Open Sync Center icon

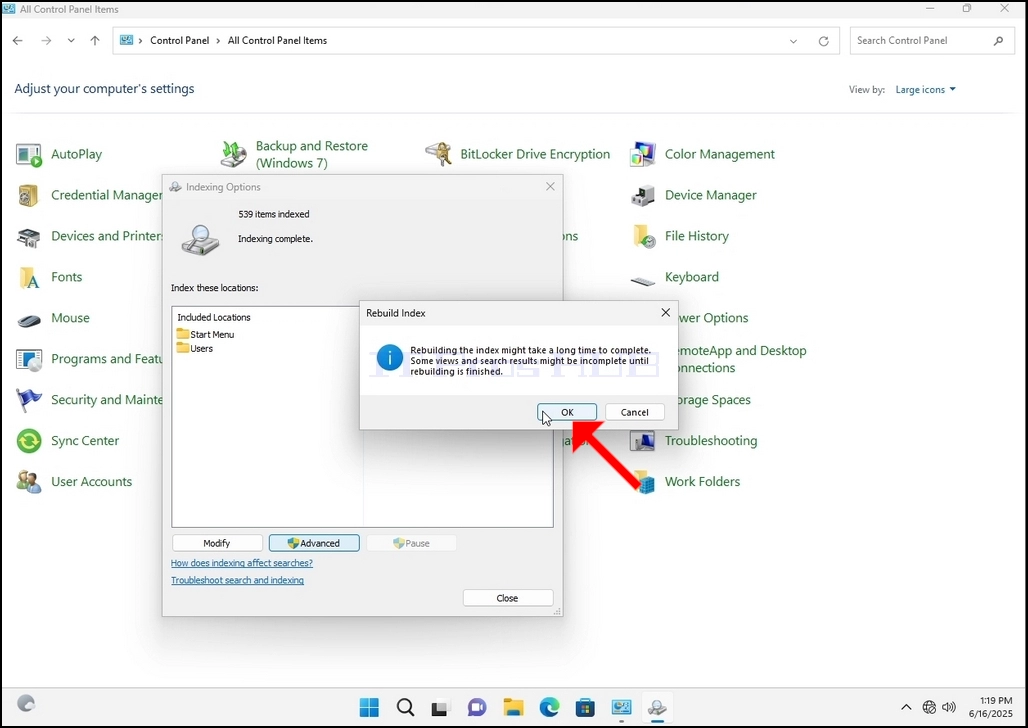(28, 441)
